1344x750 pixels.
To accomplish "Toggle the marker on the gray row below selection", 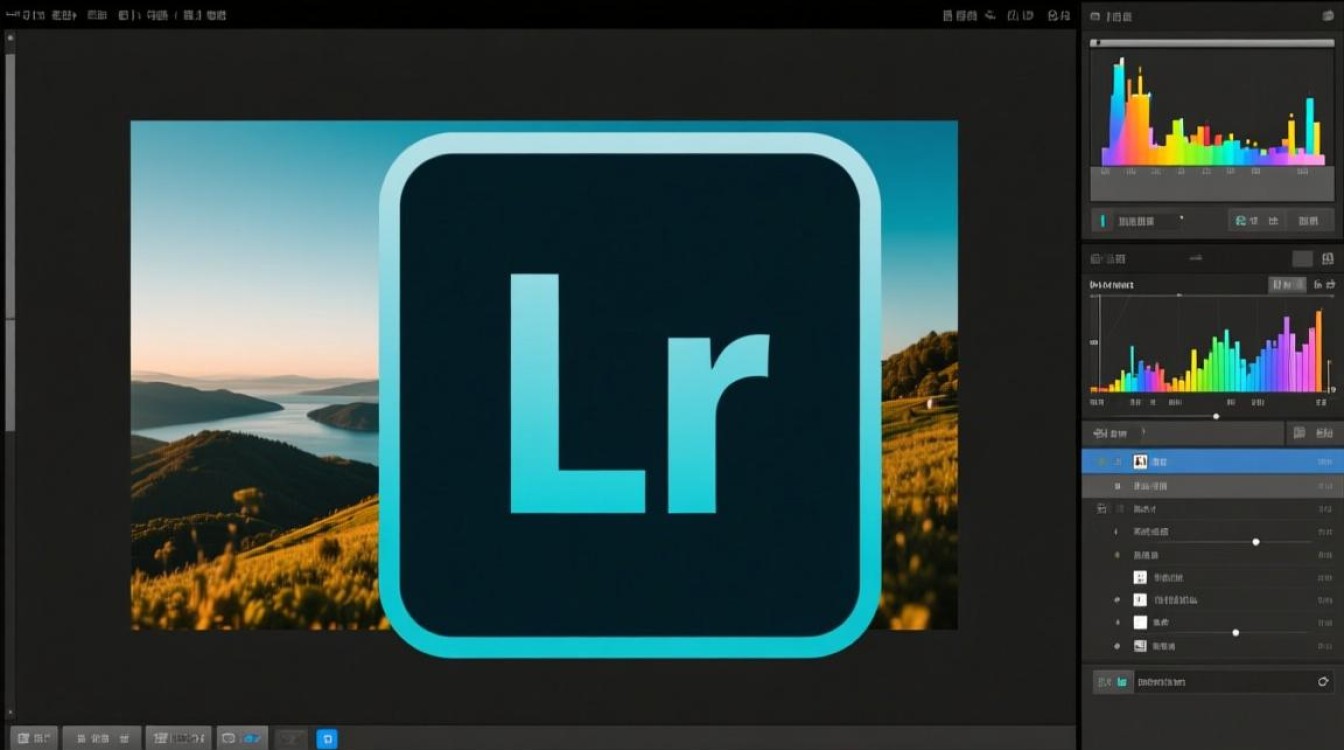I will tap(1117, 486).
